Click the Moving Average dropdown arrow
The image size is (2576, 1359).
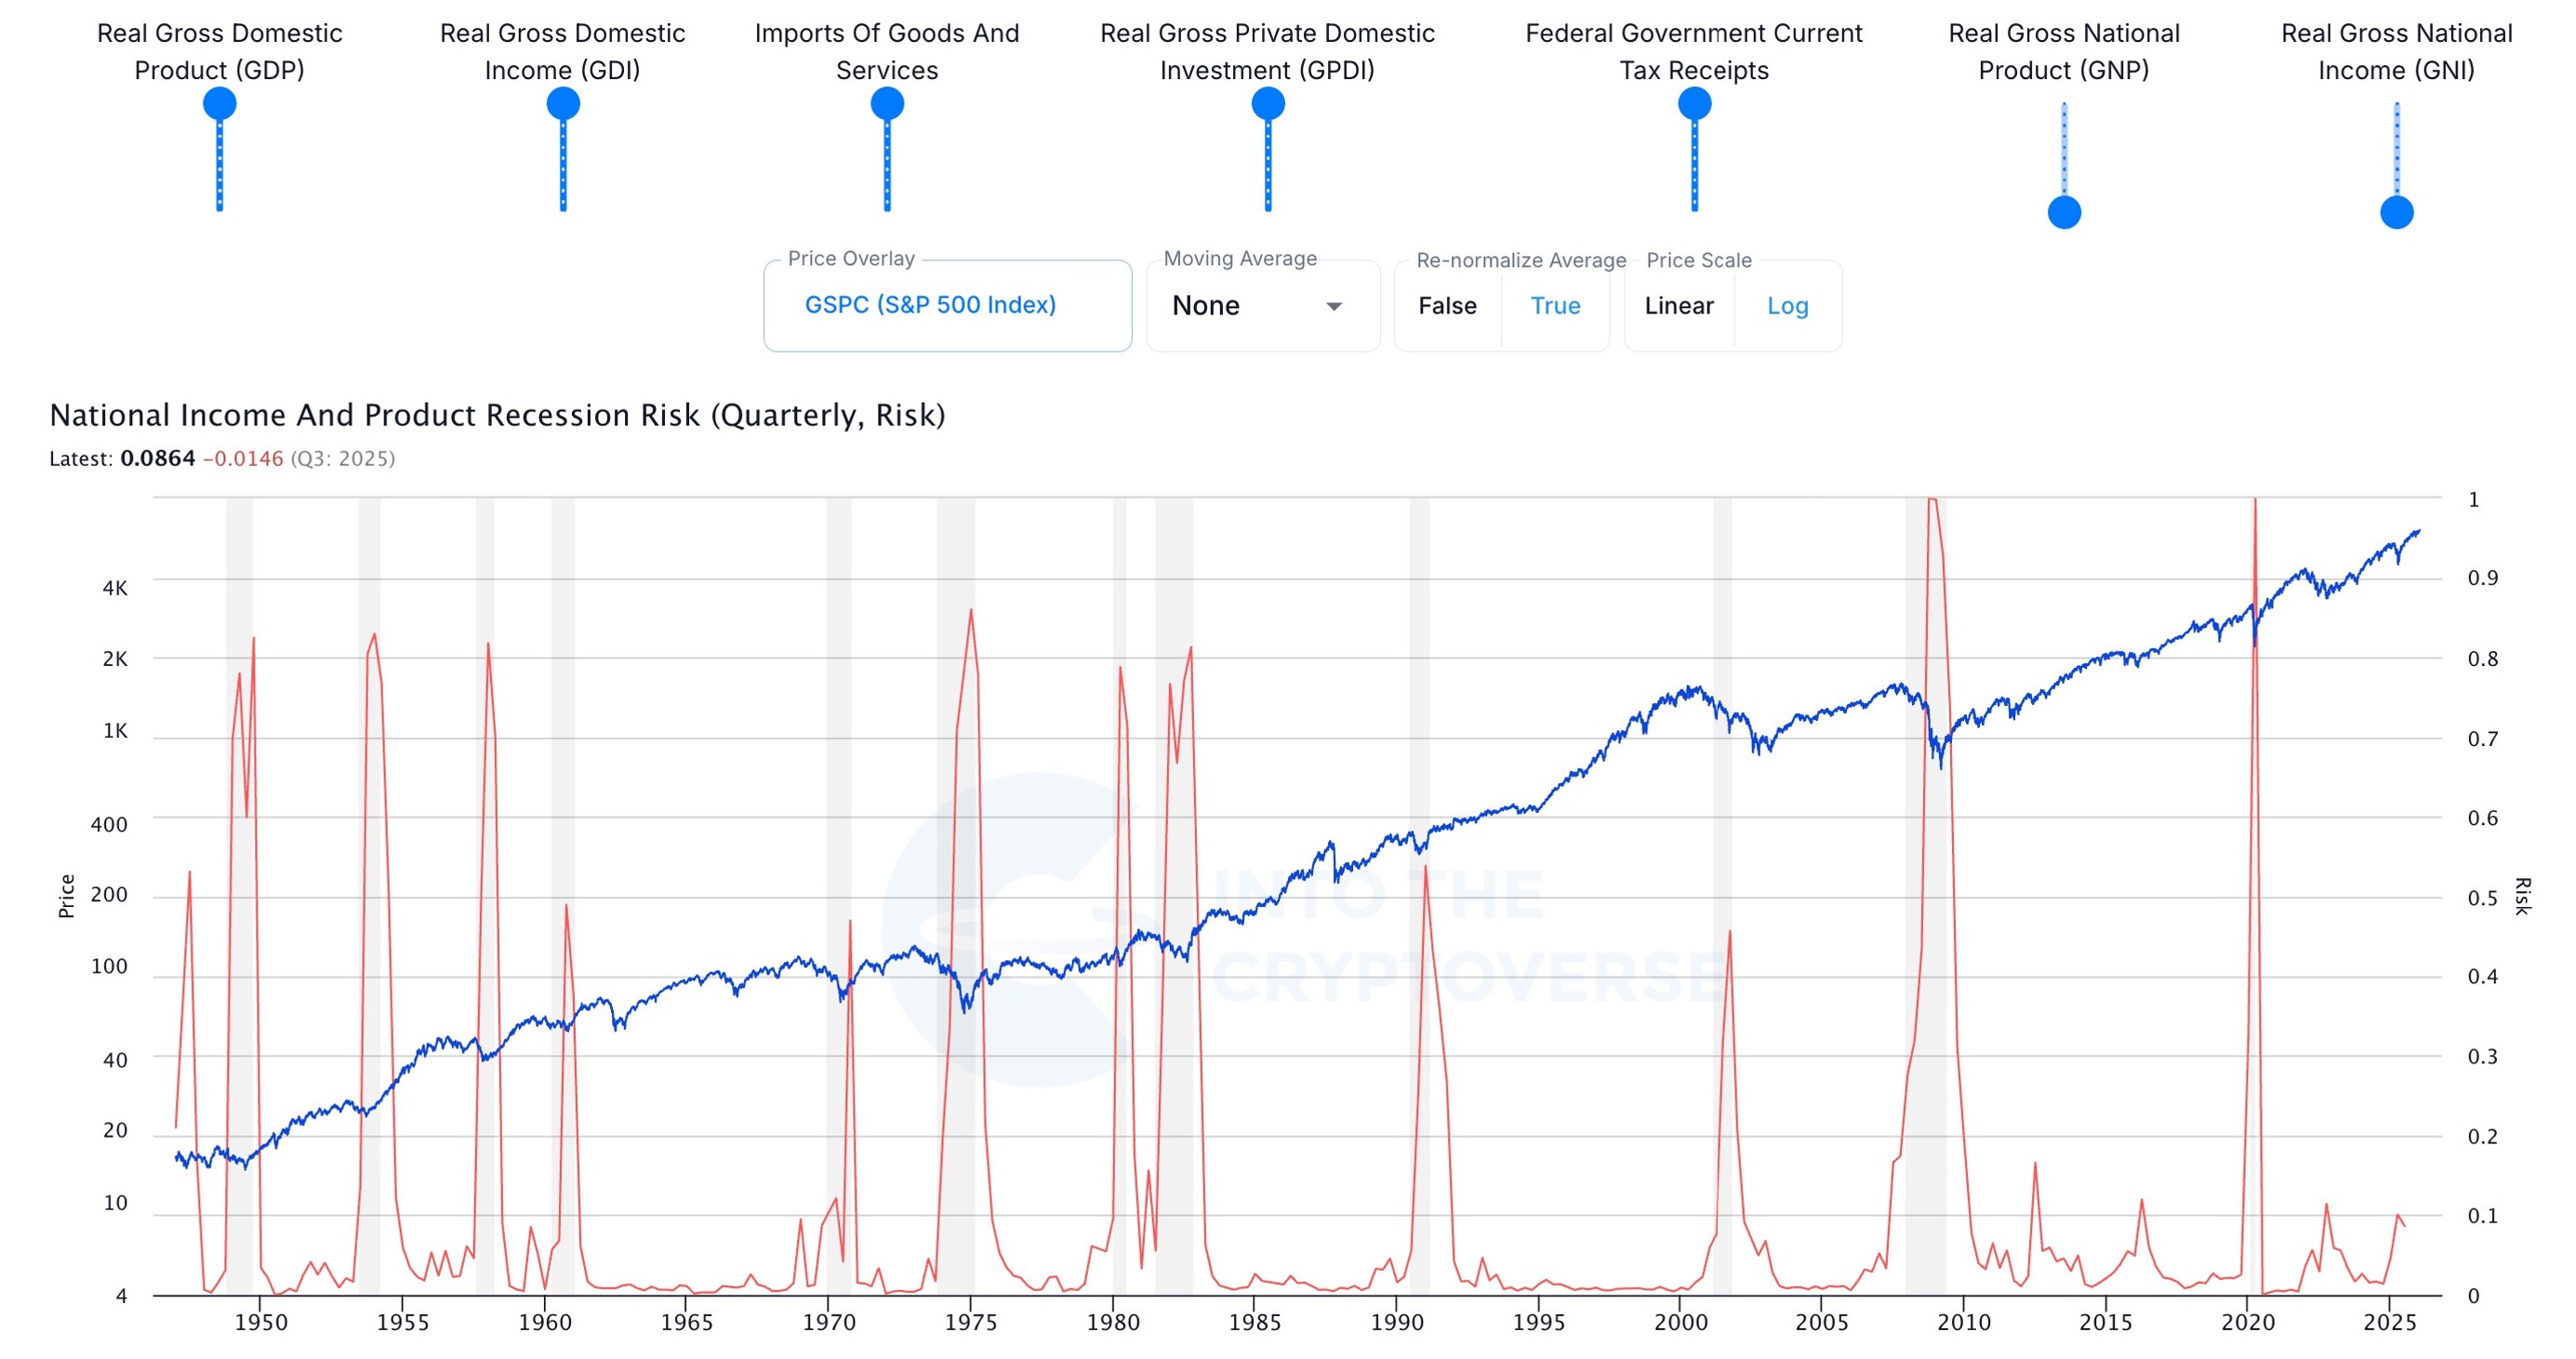click(x=1334, y=306)
